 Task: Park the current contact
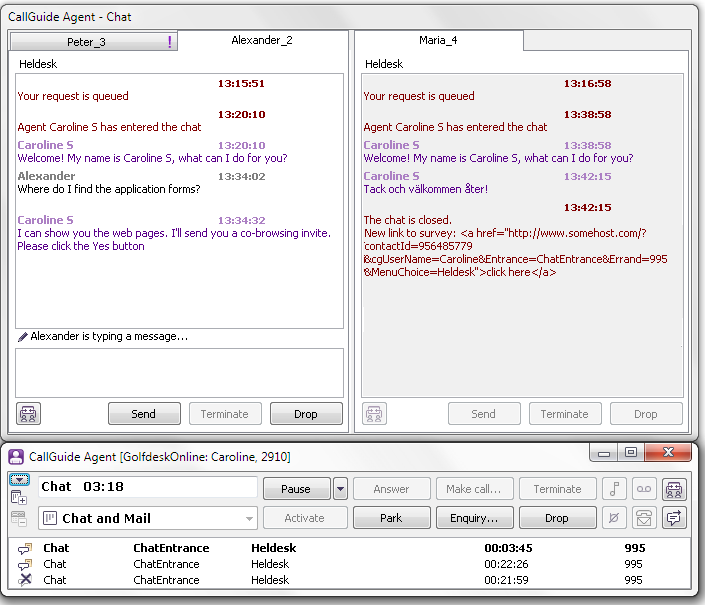(x=391, y=518)
